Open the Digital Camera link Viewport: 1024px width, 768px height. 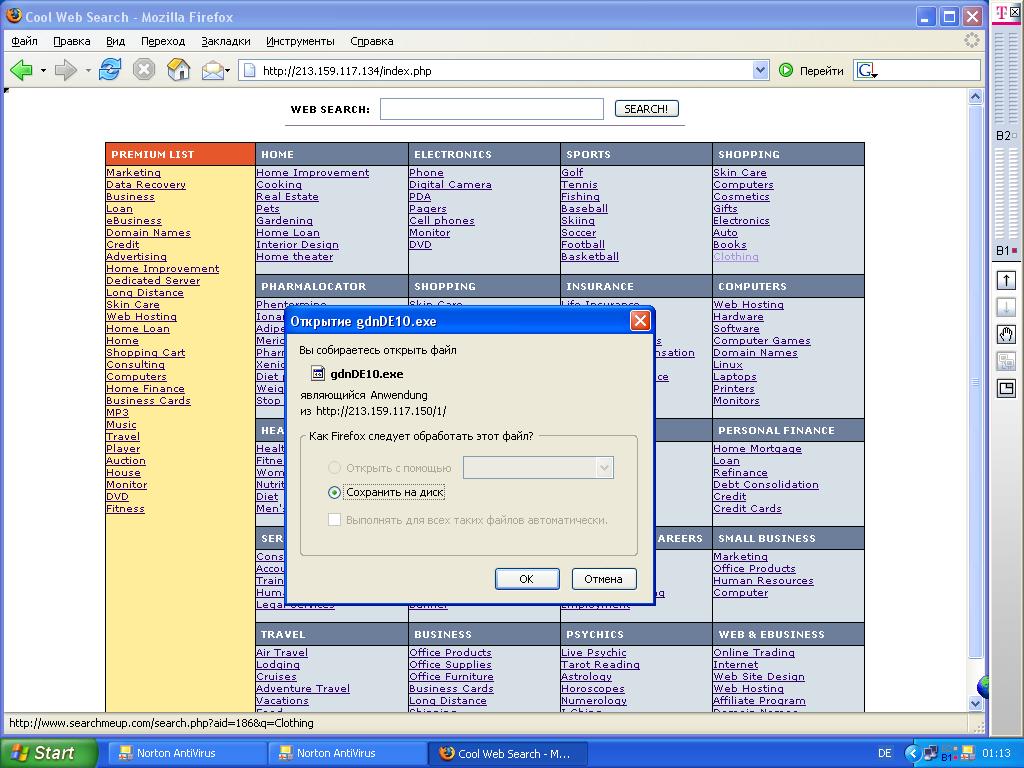pos(450,185)
